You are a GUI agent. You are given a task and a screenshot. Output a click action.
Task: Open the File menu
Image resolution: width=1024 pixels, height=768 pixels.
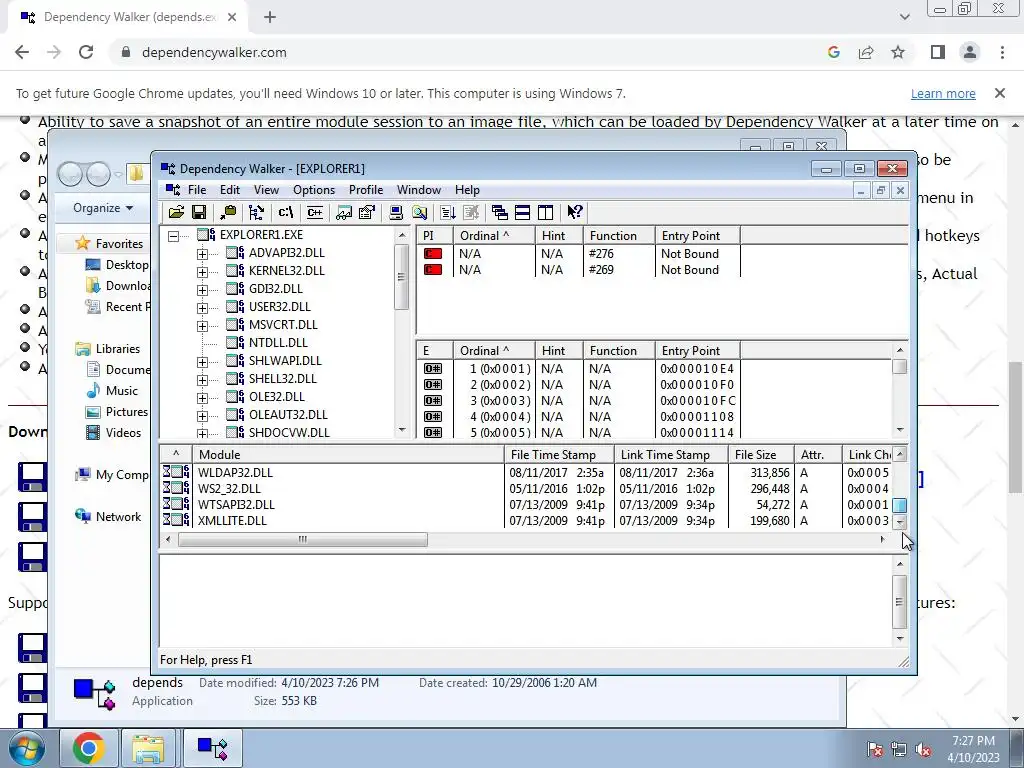pos(197,190)
